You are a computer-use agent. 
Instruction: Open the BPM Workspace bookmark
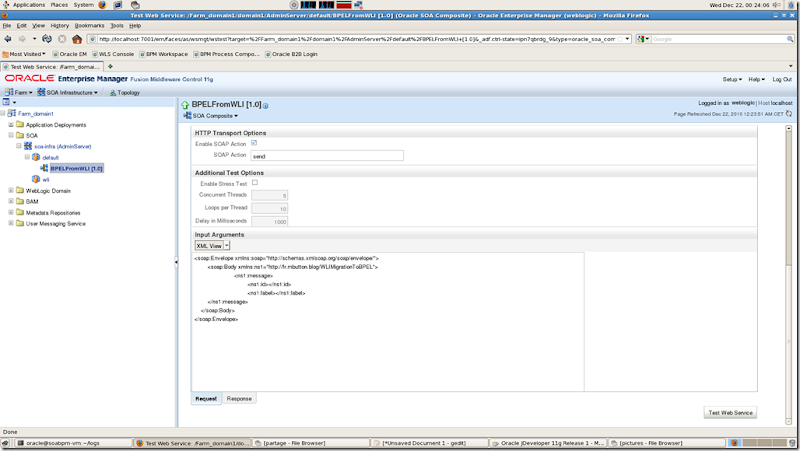pyautogui.click(x=164, y=54)
